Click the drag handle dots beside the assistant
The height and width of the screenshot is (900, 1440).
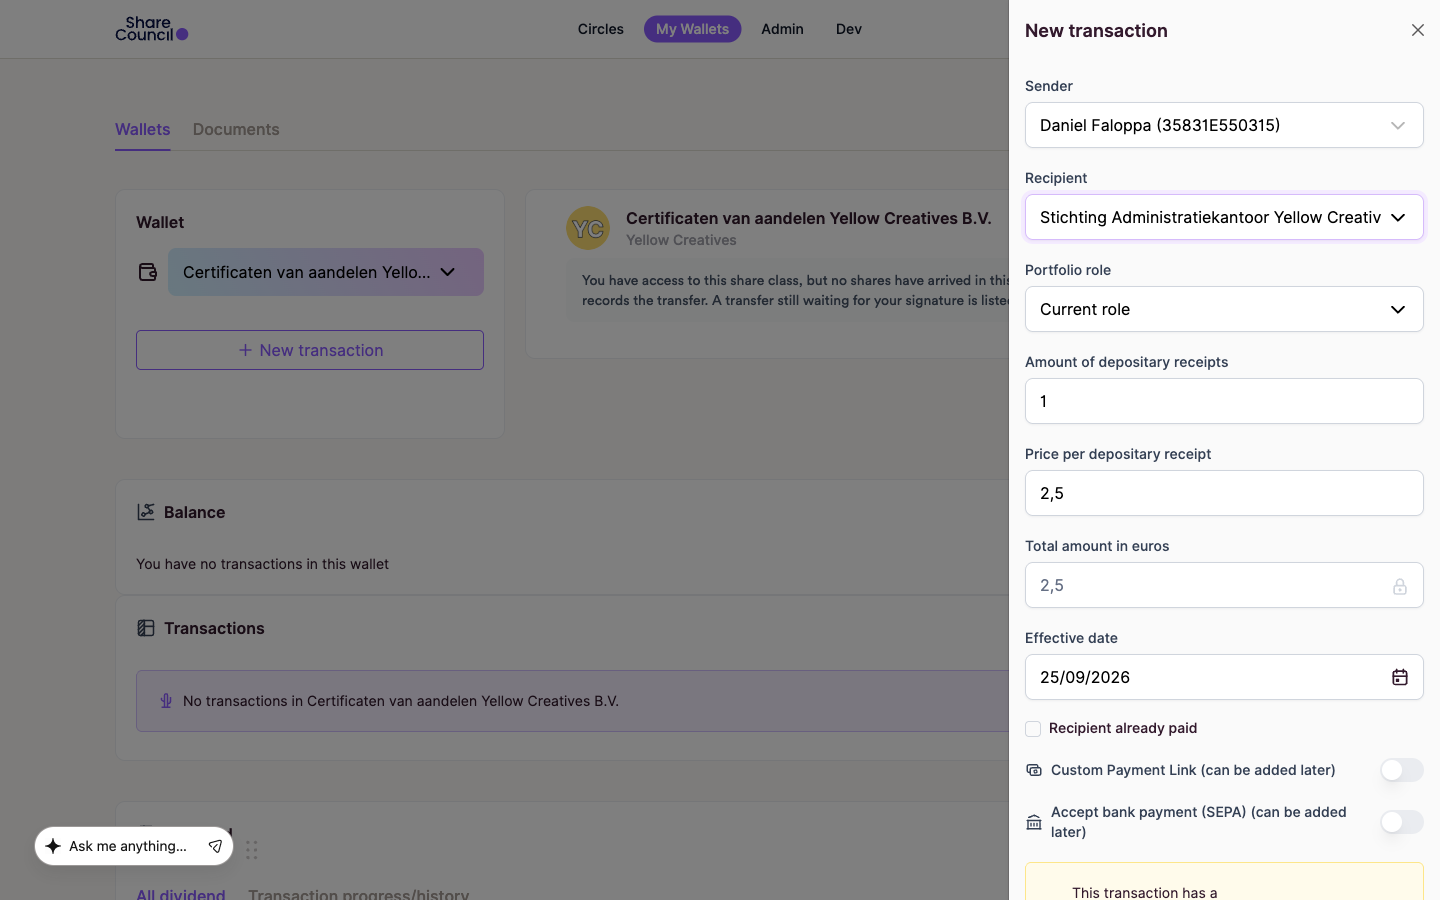pos(252,849)
